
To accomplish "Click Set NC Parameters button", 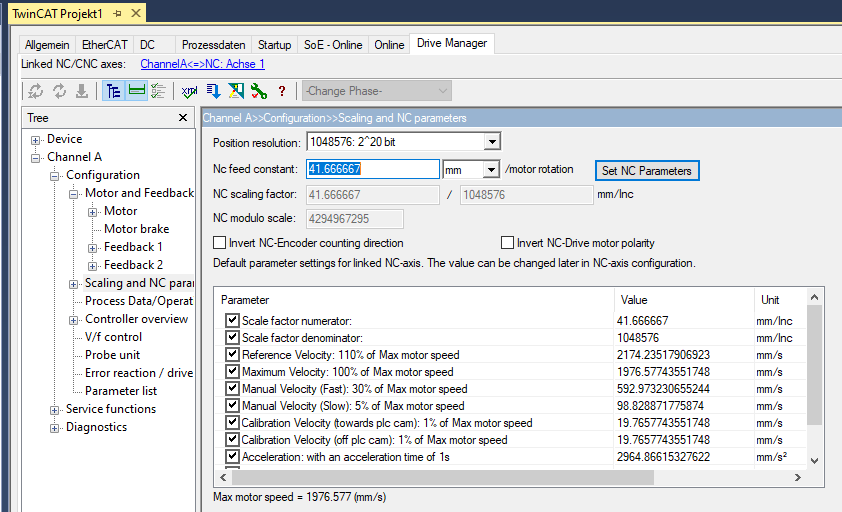I will click(647, 170).
